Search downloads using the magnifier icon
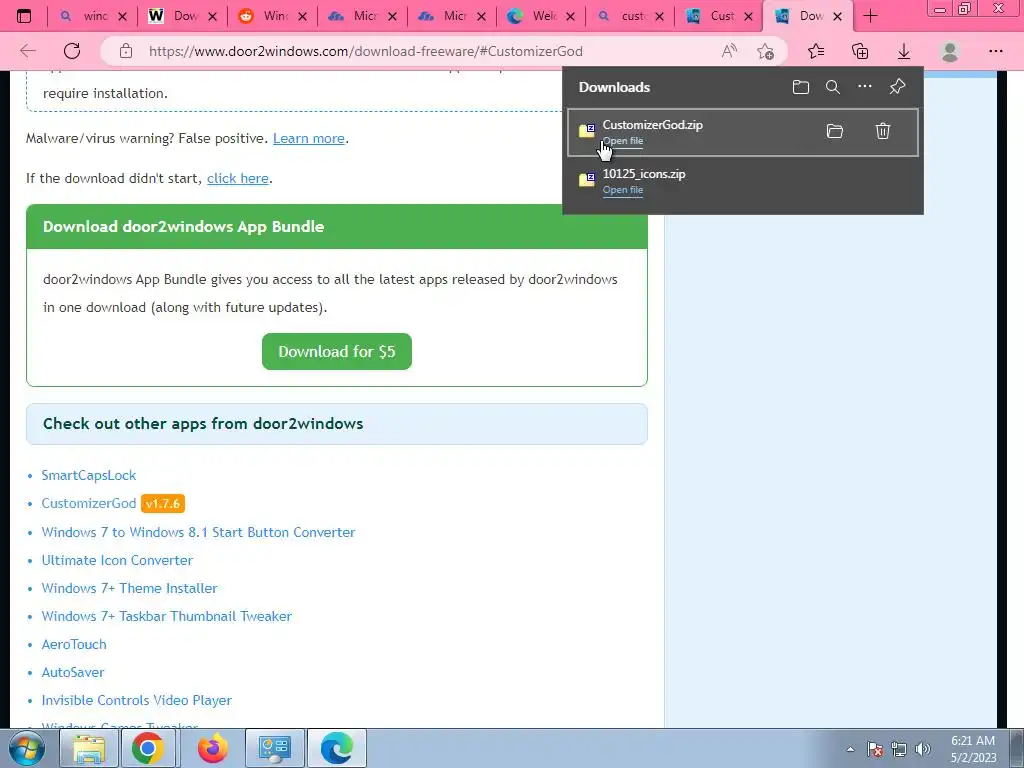Viewport: 1024px width, 768px height. [x=833, y=87]
